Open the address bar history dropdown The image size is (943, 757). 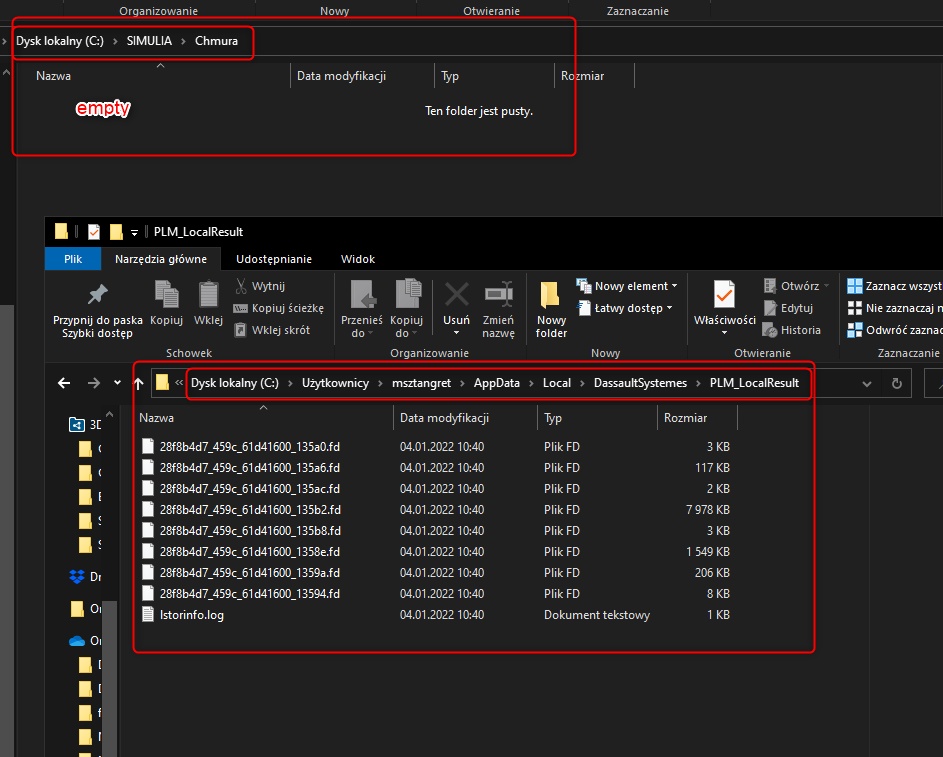pos(867,384)
